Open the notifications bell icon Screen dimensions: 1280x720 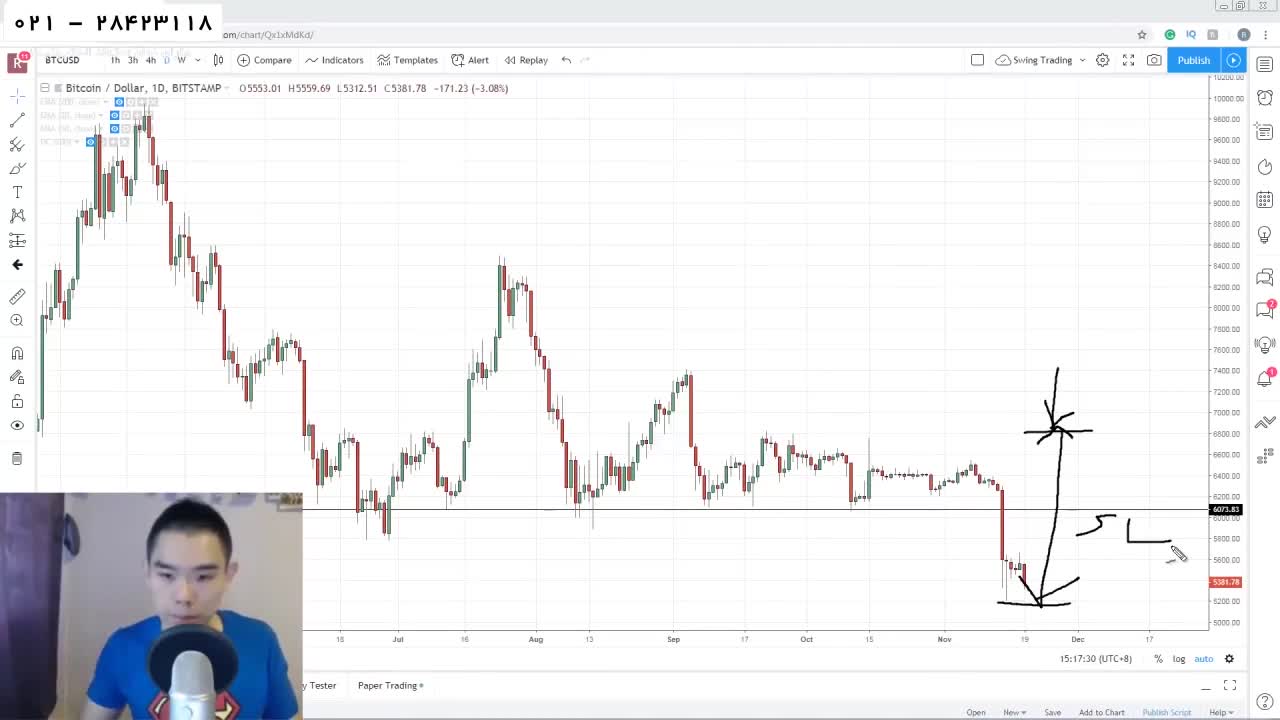coord(1265,378)
